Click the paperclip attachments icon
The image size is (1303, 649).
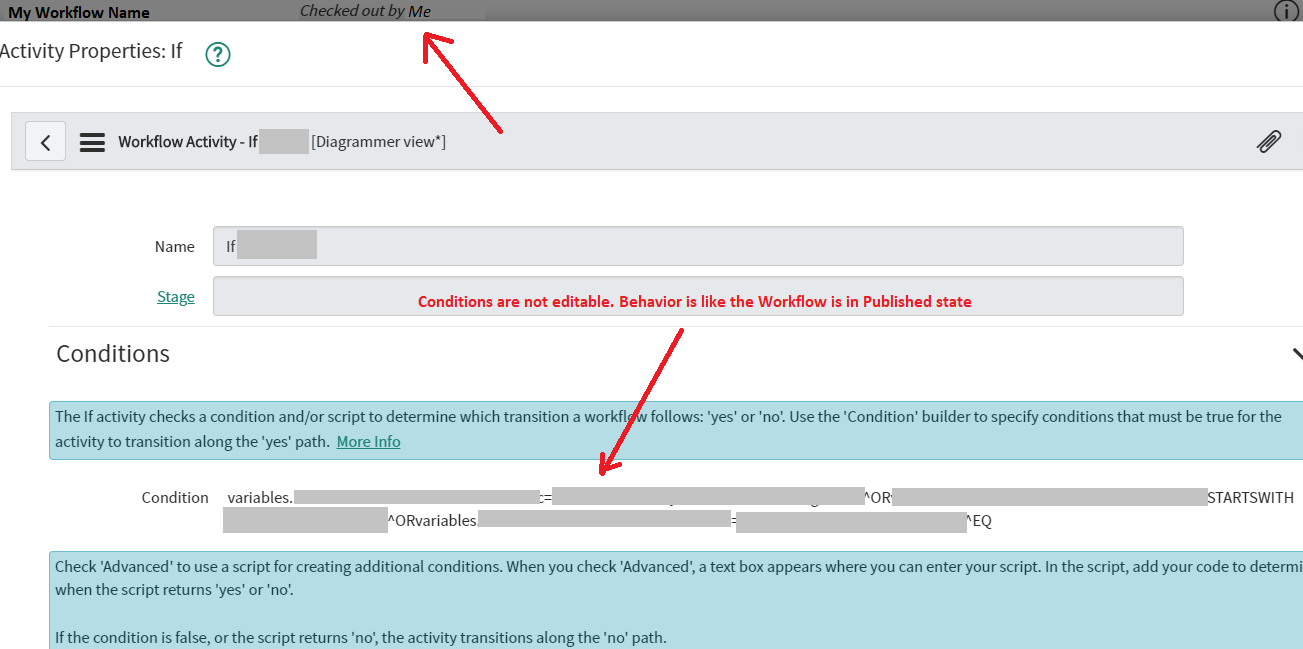1268,141
